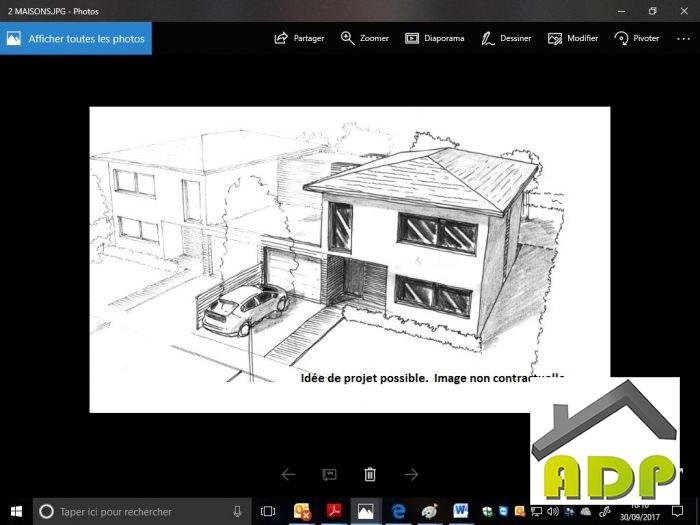Open the Windows Start menu
Viewport: 700px width, 525px height.
pyautogui.click(x=16, y=511)
